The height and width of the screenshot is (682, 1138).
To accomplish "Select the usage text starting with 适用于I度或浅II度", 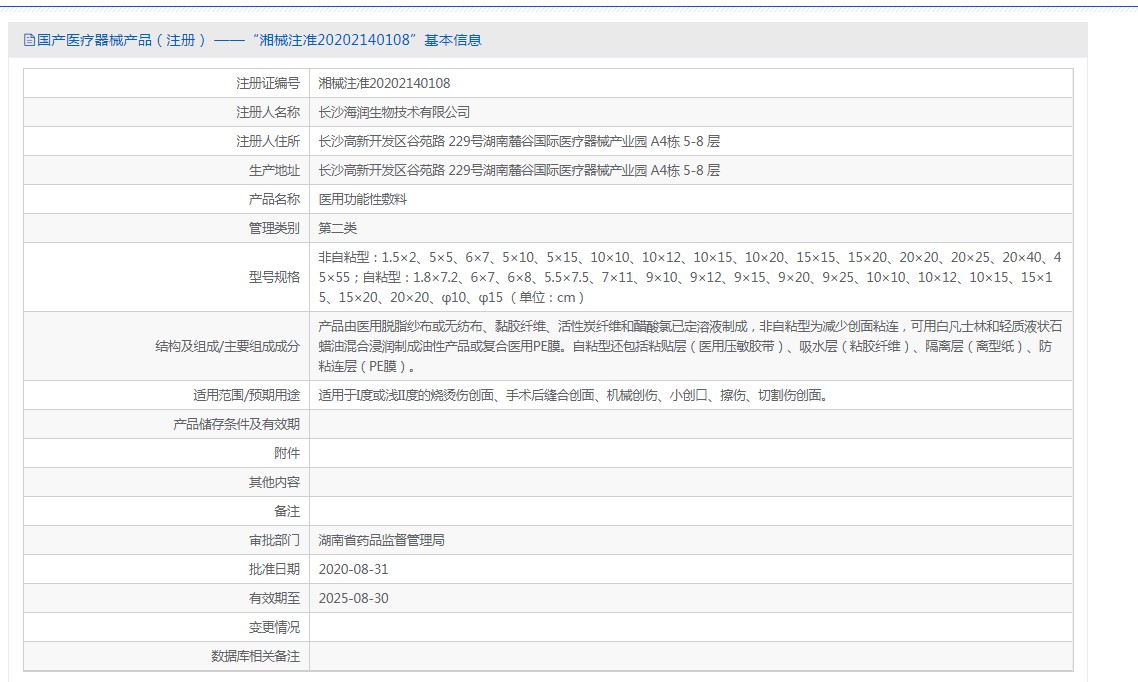I will tap(573, 395).
